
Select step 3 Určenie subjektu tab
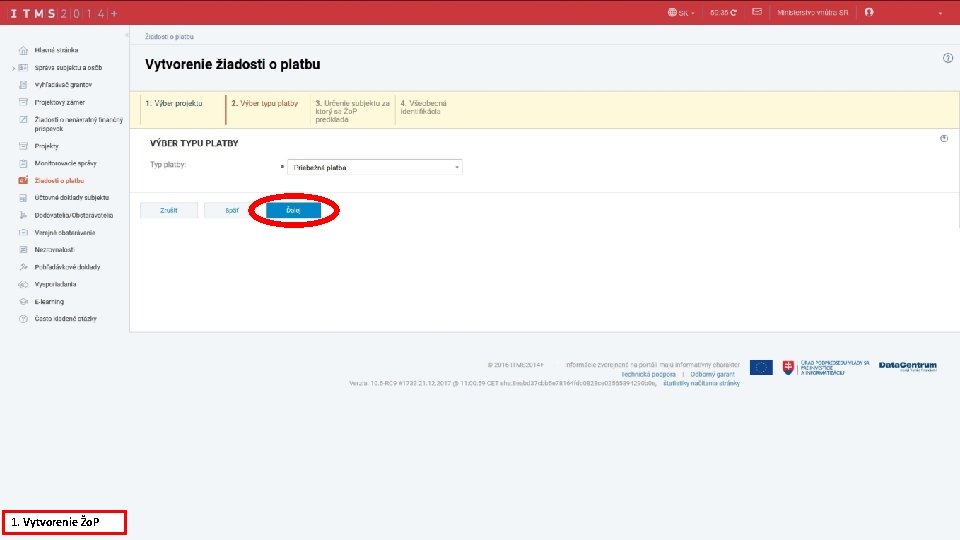click(x=353, y=111)
